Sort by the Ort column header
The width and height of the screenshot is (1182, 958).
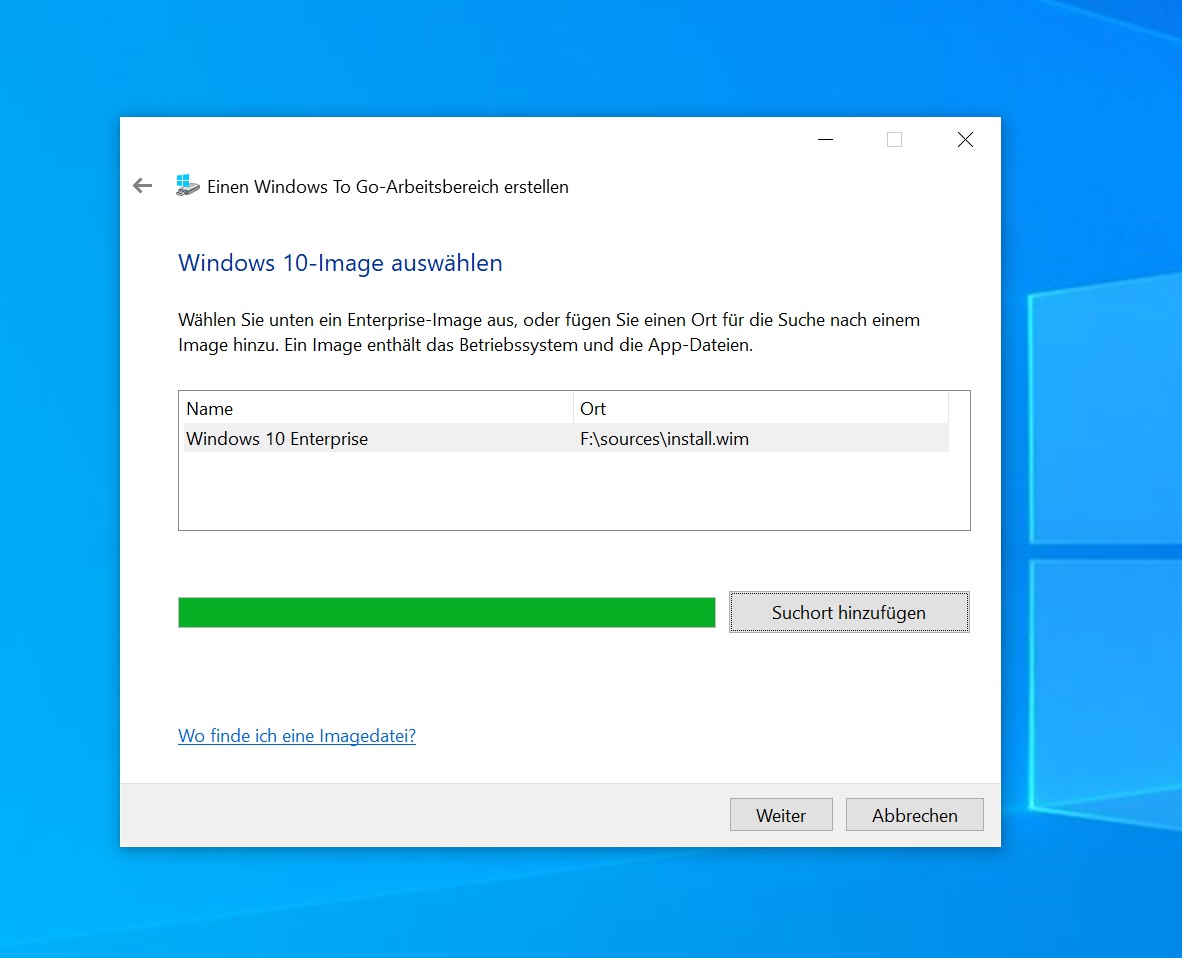761,409
